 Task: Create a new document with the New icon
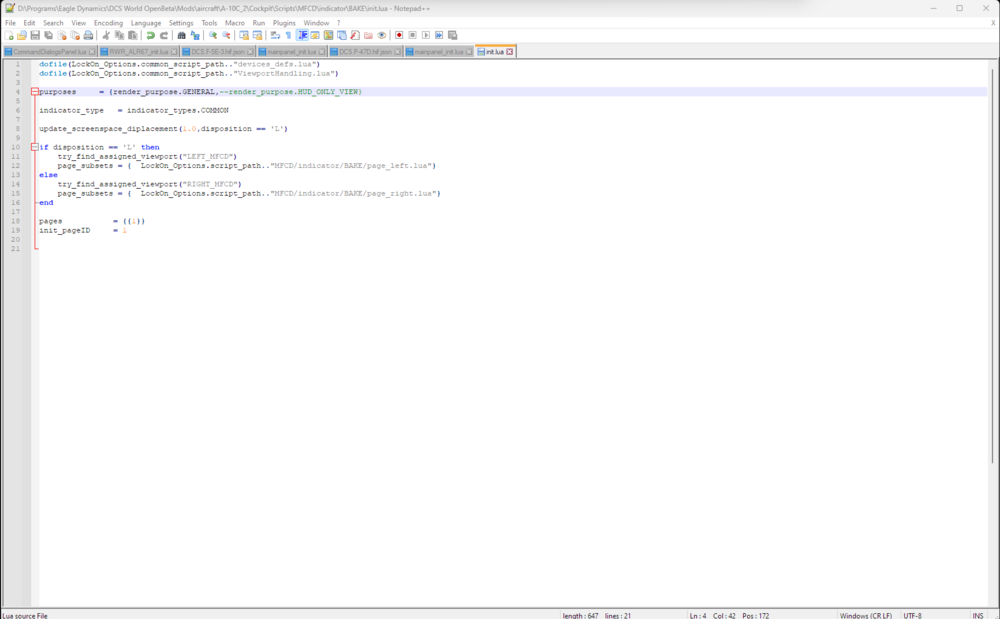(x=9, y=35)
